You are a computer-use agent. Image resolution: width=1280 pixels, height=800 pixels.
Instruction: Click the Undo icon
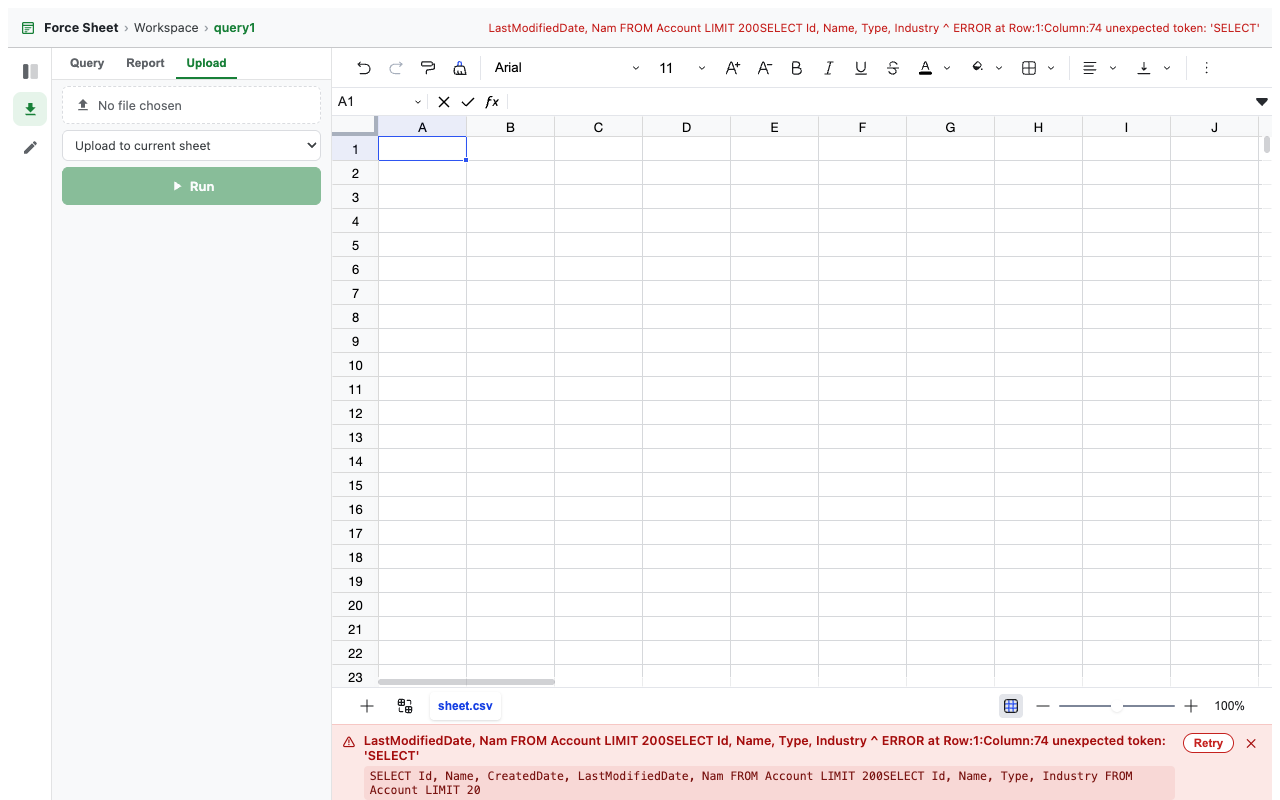[364, 68]
